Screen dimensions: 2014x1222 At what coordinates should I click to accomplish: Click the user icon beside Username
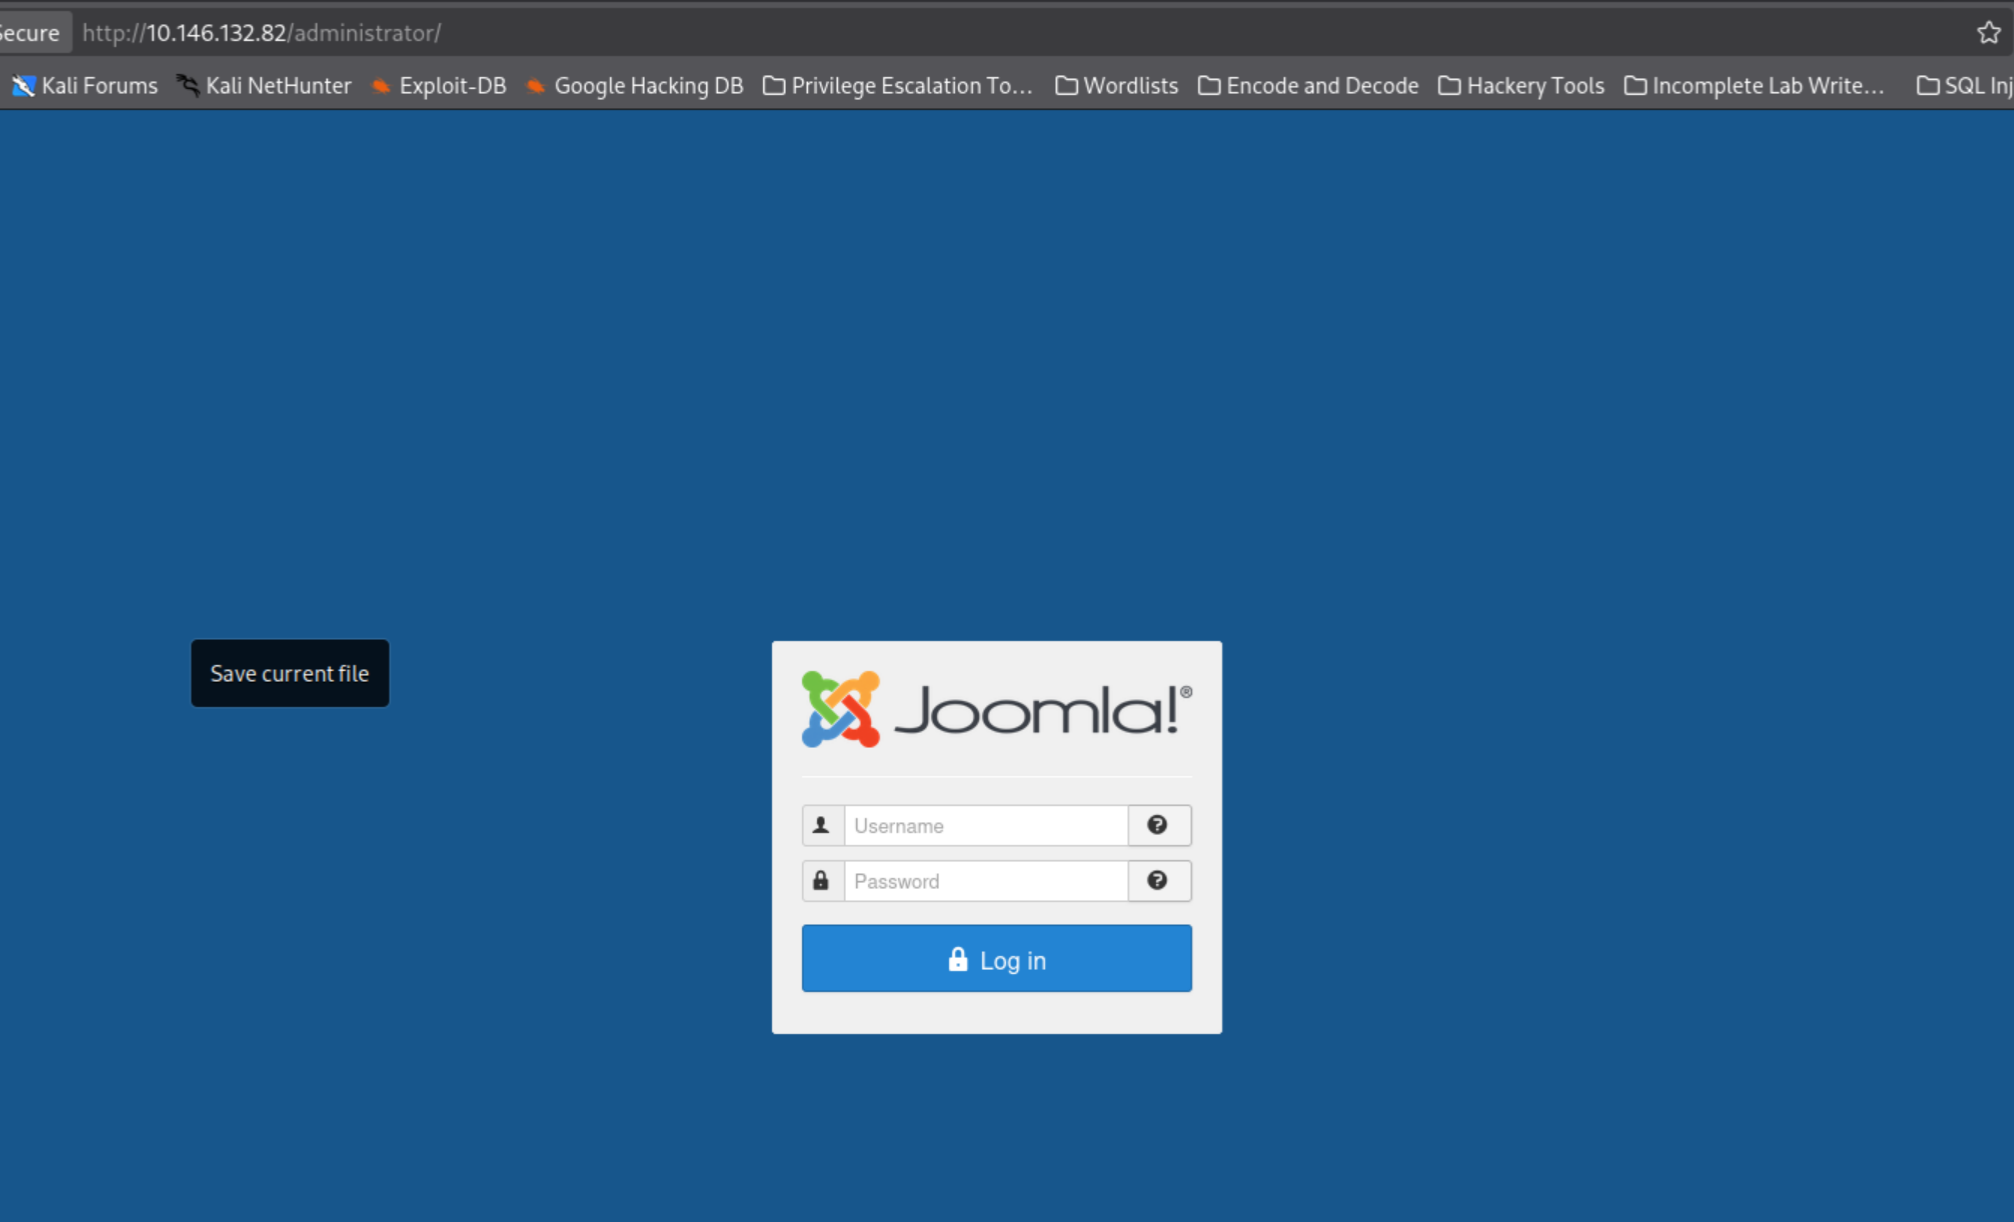822,826
